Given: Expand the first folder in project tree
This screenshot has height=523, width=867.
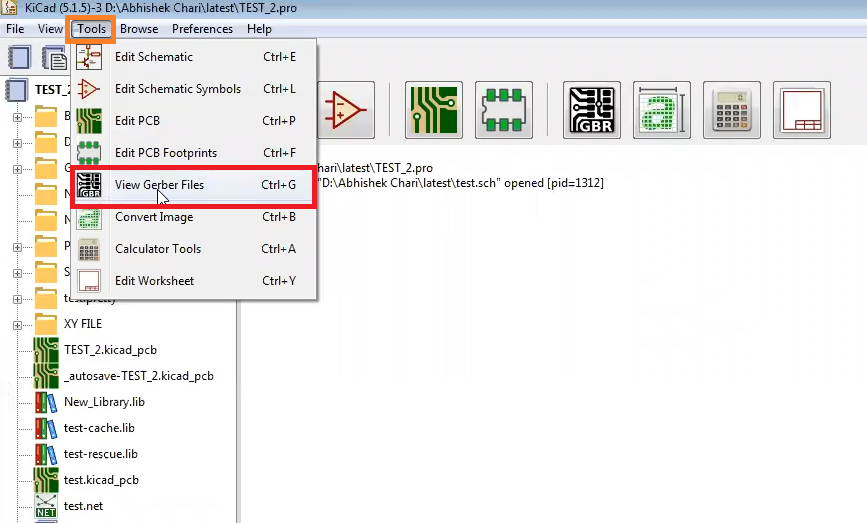Looking at the screenshot, I should 17,117.
